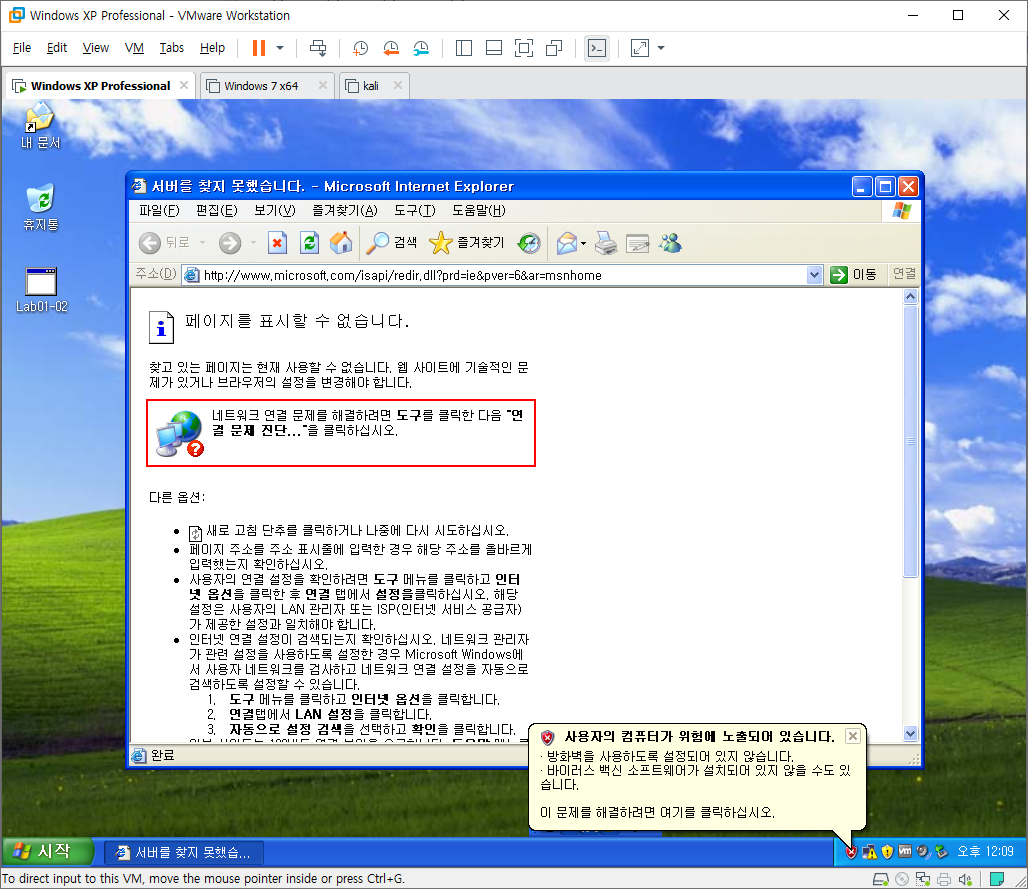The height and width of the screenshot is (889, 1028).
Task: Take a snapshot of this virtual machine
Action: coord(360,48)
